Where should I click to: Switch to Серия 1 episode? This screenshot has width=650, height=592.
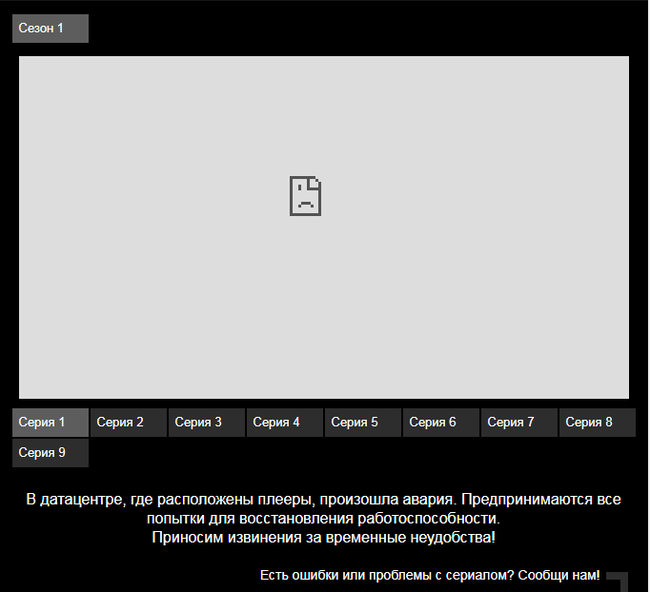tap(50, 422)
